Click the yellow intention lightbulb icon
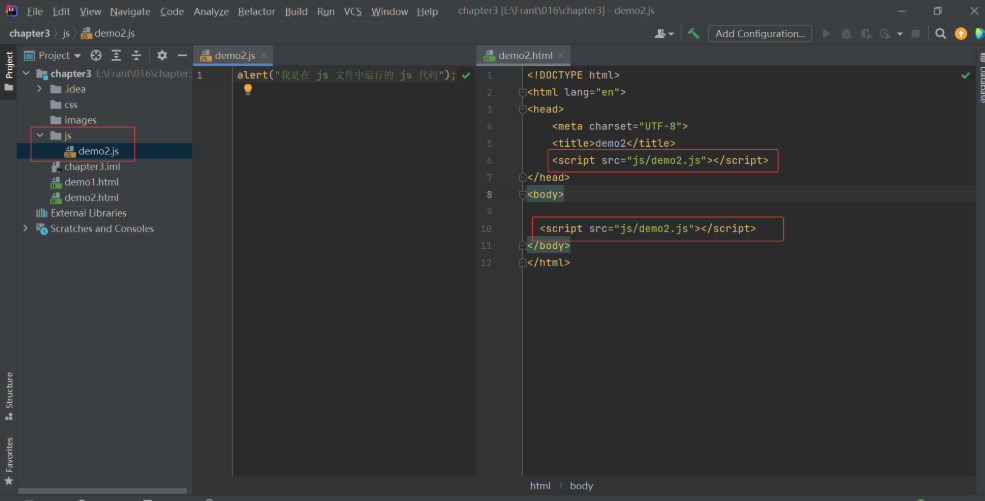 (x=248, y=90)
